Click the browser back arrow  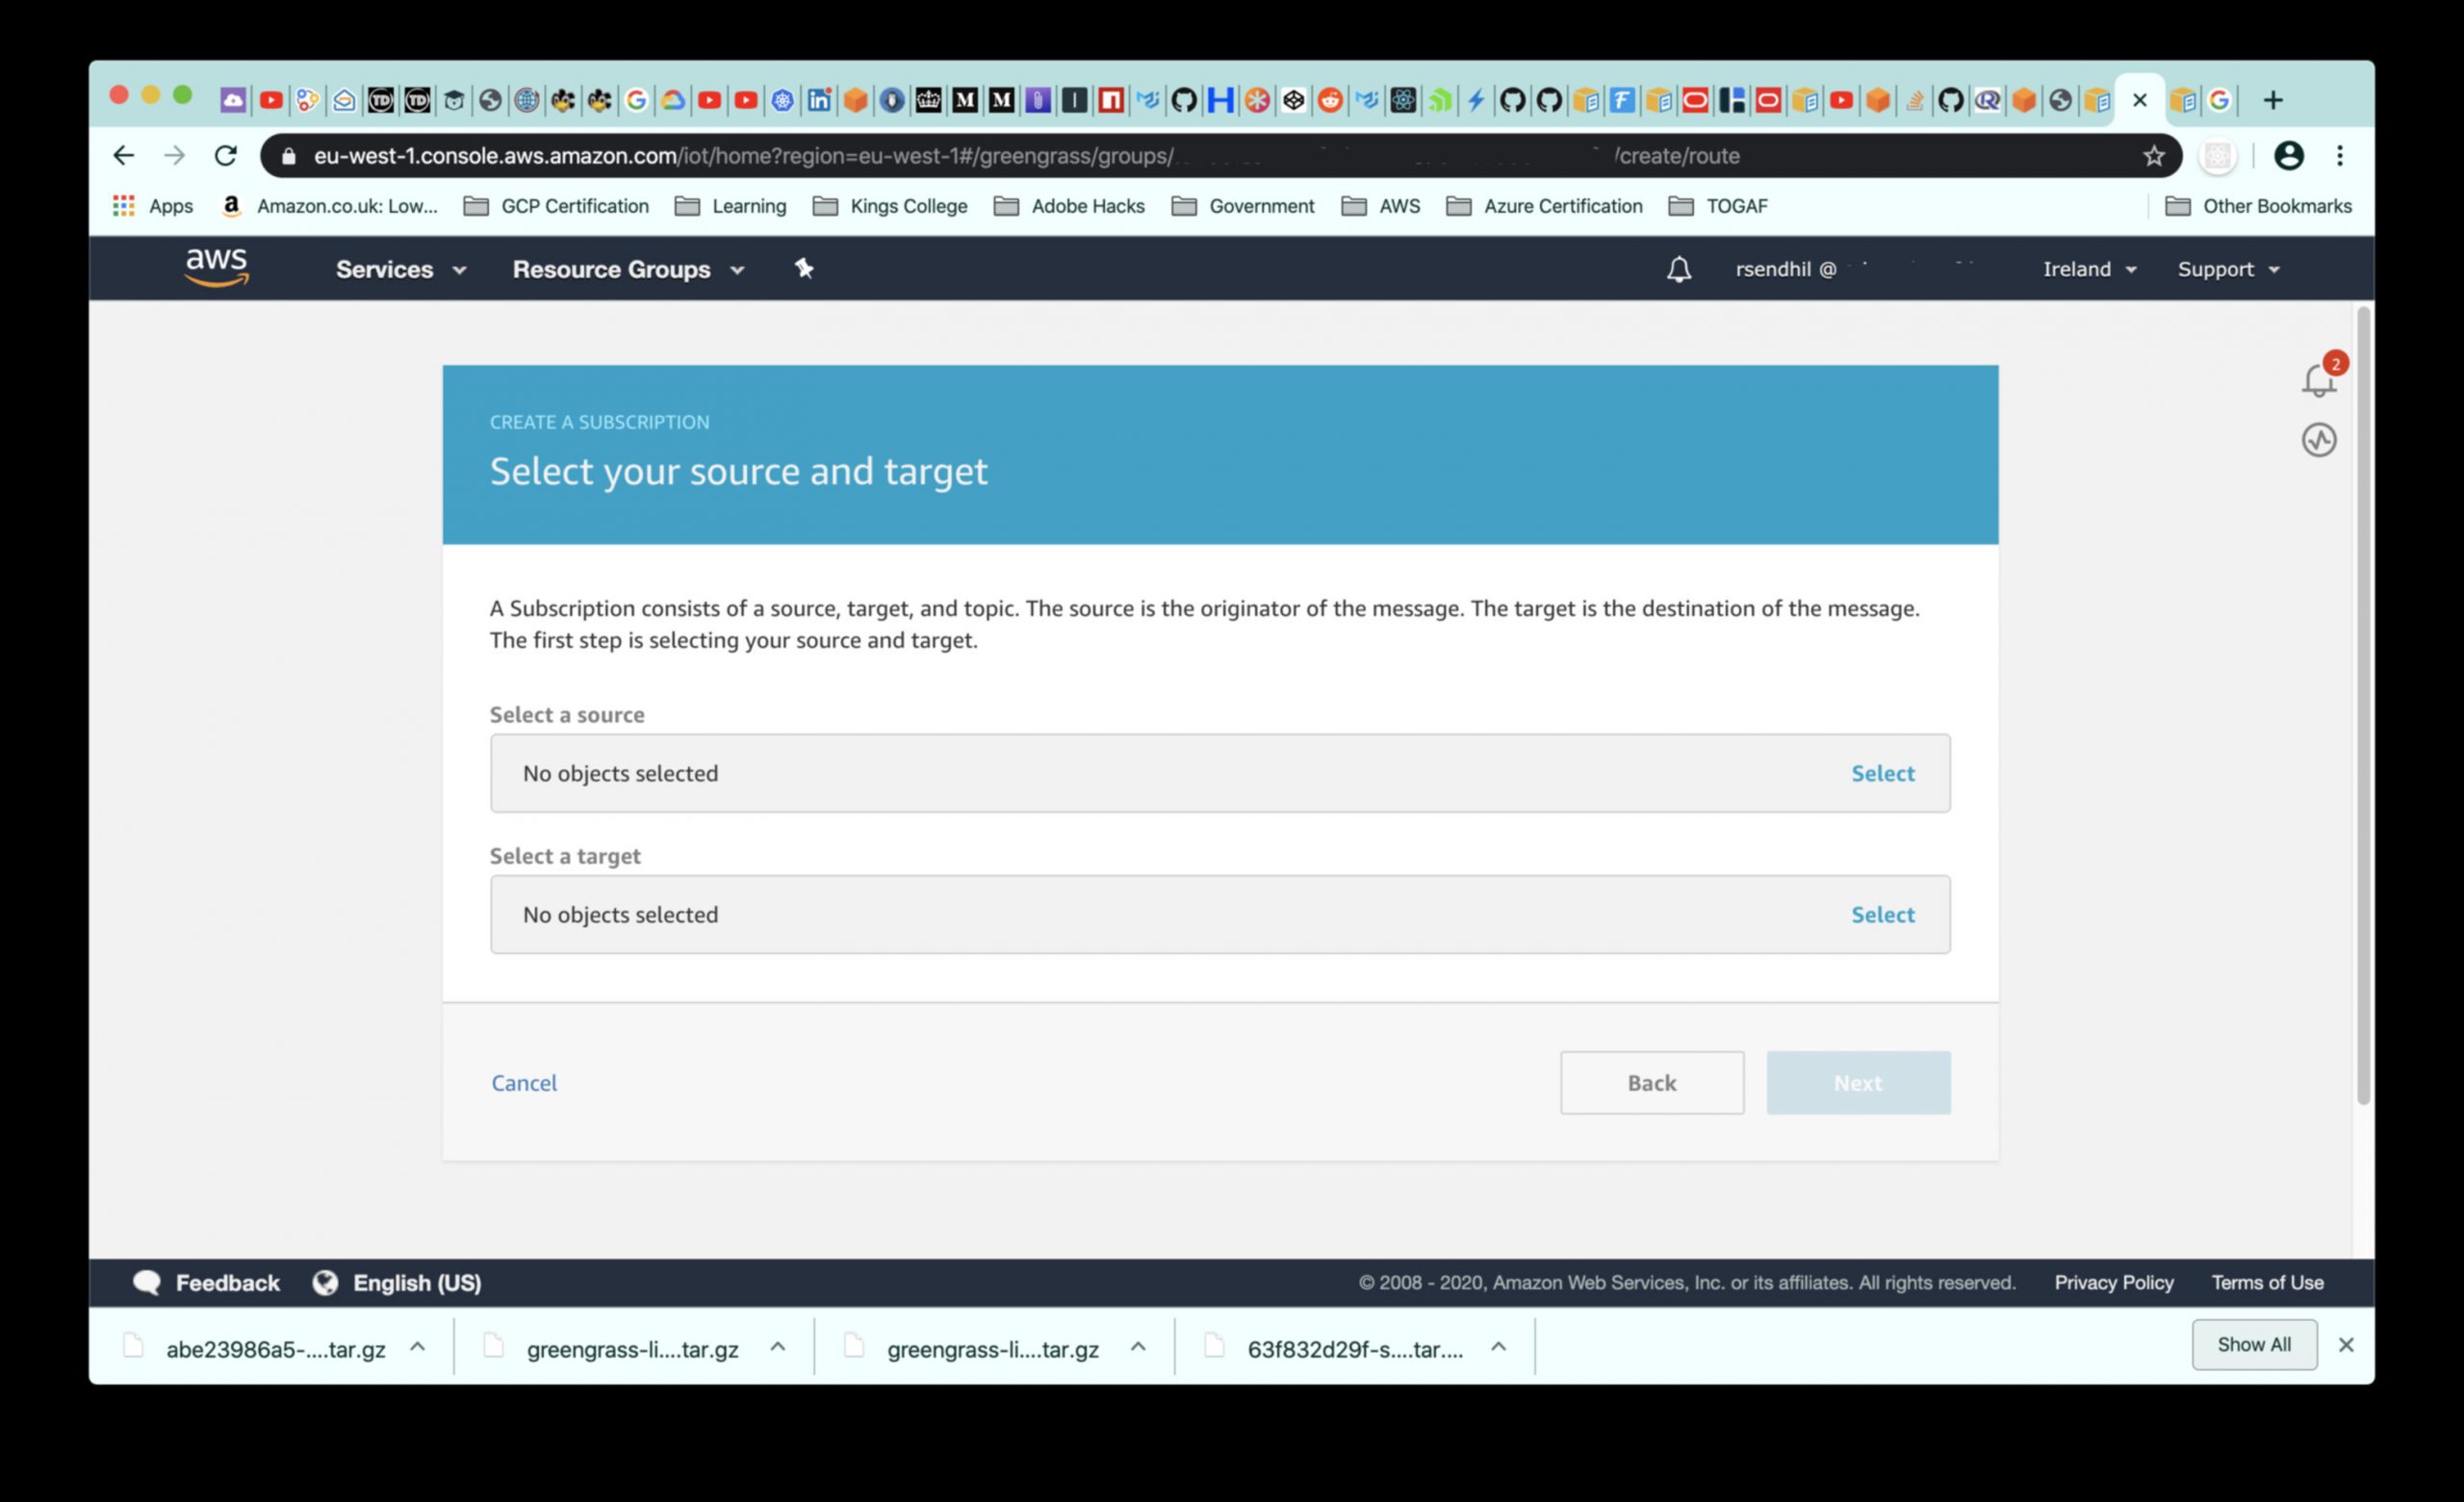pos(123,156)
